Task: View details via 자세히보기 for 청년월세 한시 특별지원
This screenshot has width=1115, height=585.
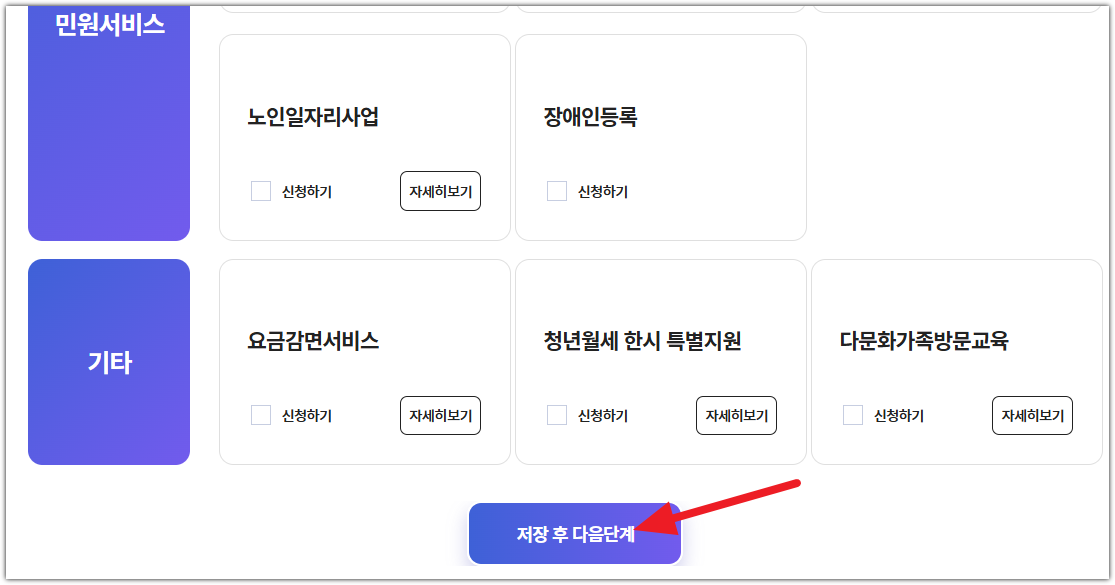Action: pos(736,415)
